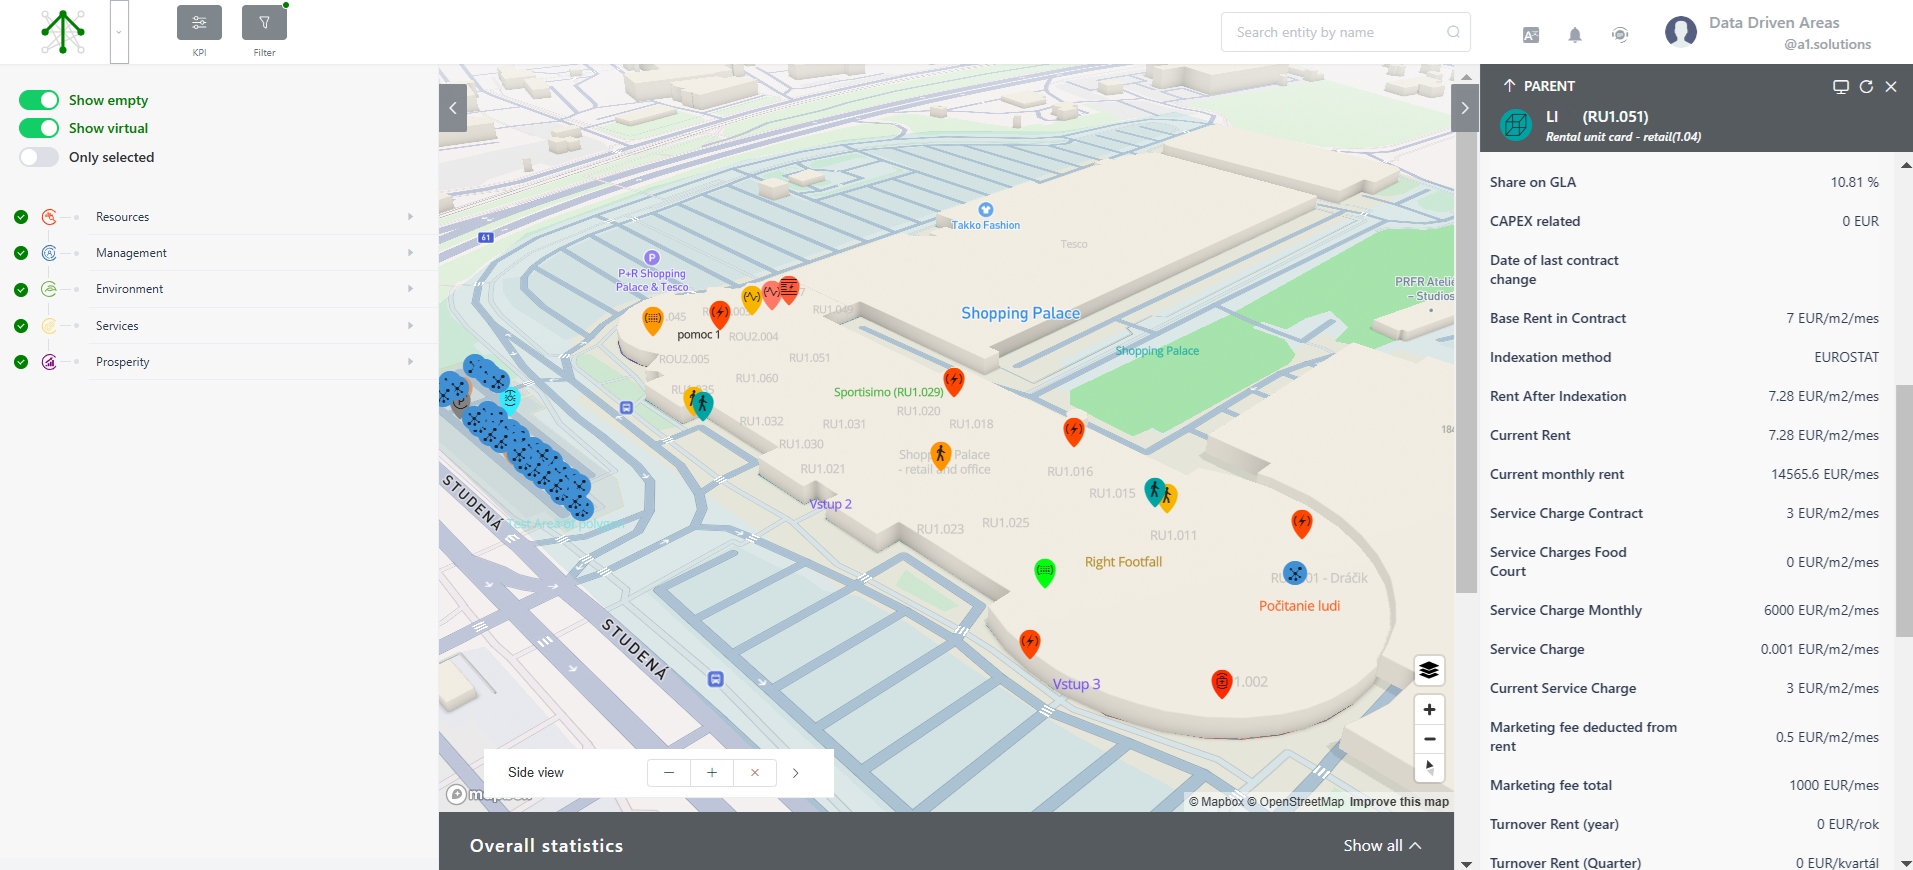The height and width of the screenshot is (870, 1913).
Task: Zoom out of the map with minus
Action: (1429, 739)
